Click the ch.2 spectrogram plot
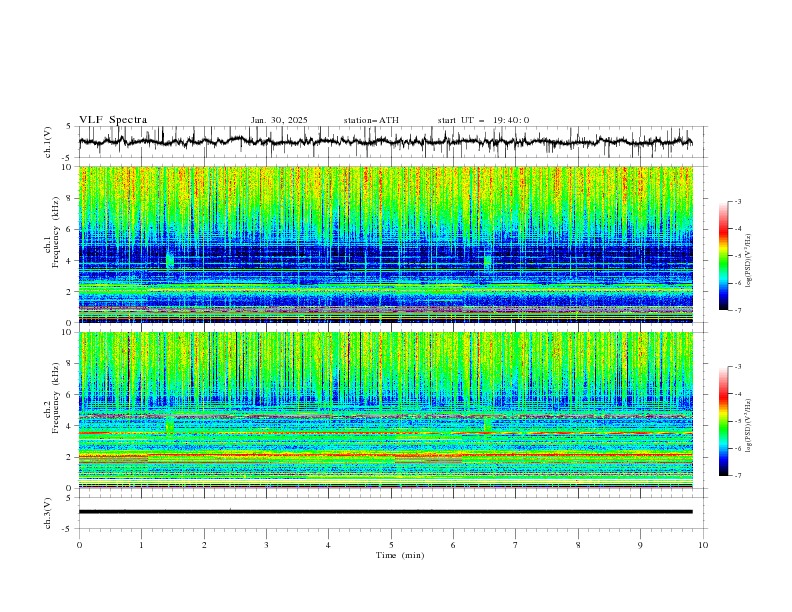This screenshot has height=612, width=792. coord(386,410)
